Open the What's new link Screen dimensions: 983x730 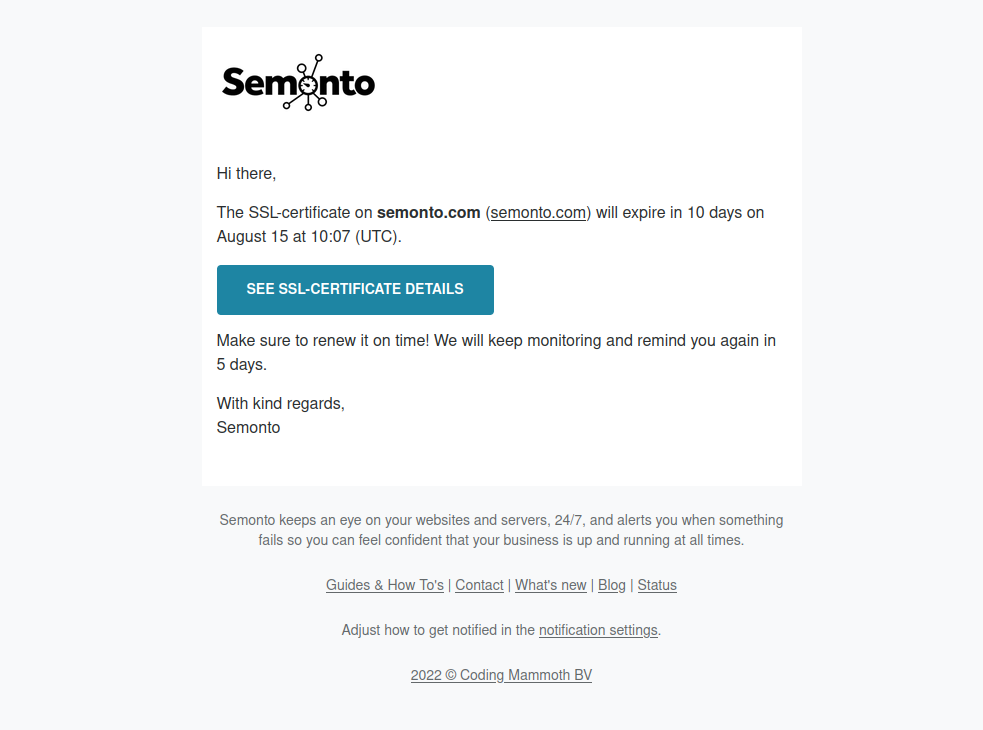pos(551,585)
